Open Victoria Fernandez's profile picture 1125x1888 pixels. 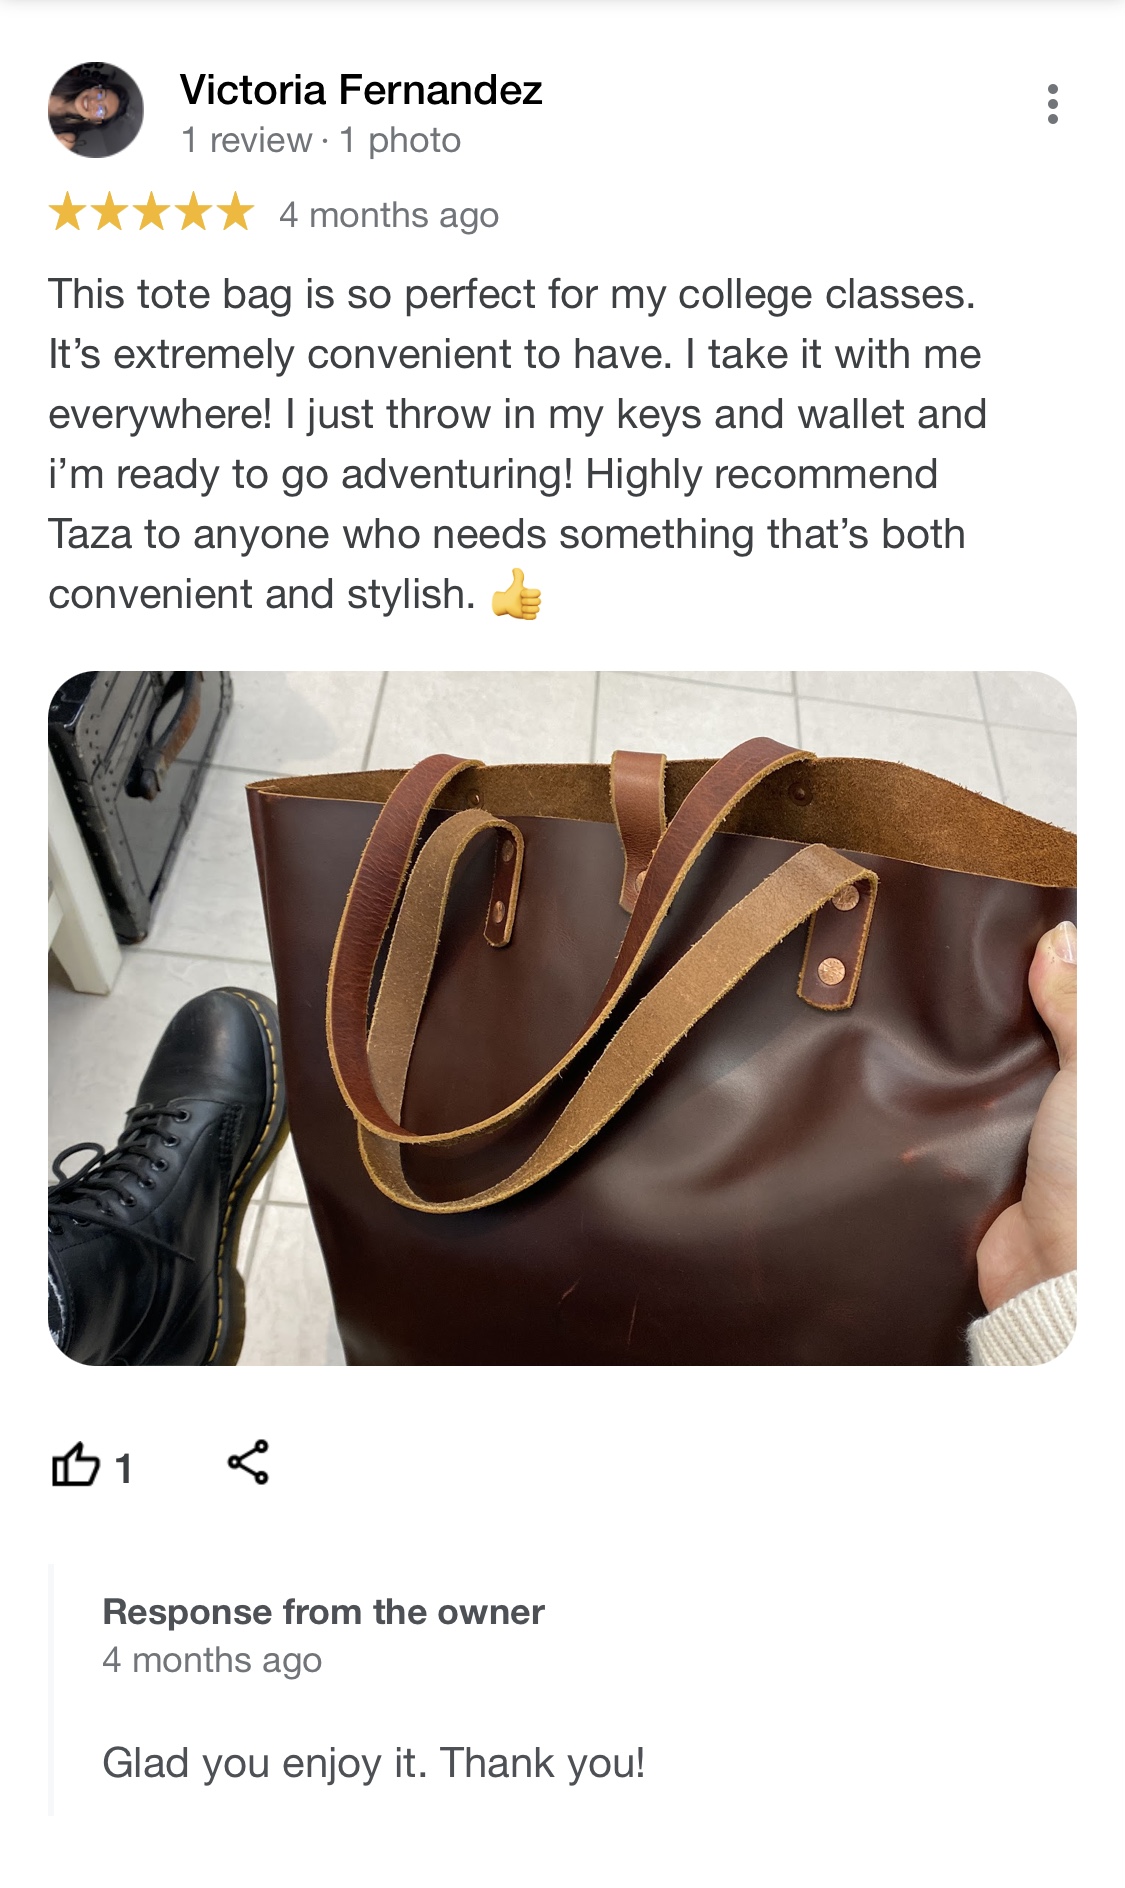tap(96, 110)
